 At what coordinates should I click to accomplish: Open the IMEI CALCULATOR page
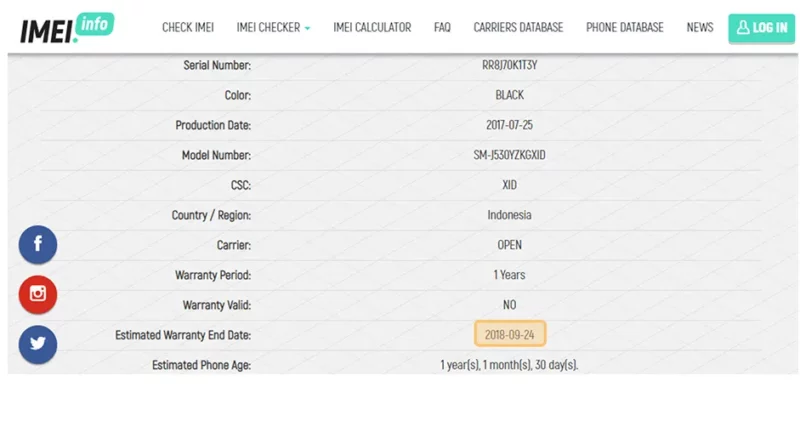[372, 28]
